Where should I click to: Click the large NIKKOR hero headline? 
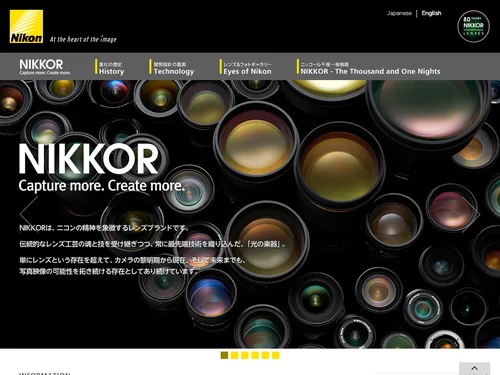[89, 159]
